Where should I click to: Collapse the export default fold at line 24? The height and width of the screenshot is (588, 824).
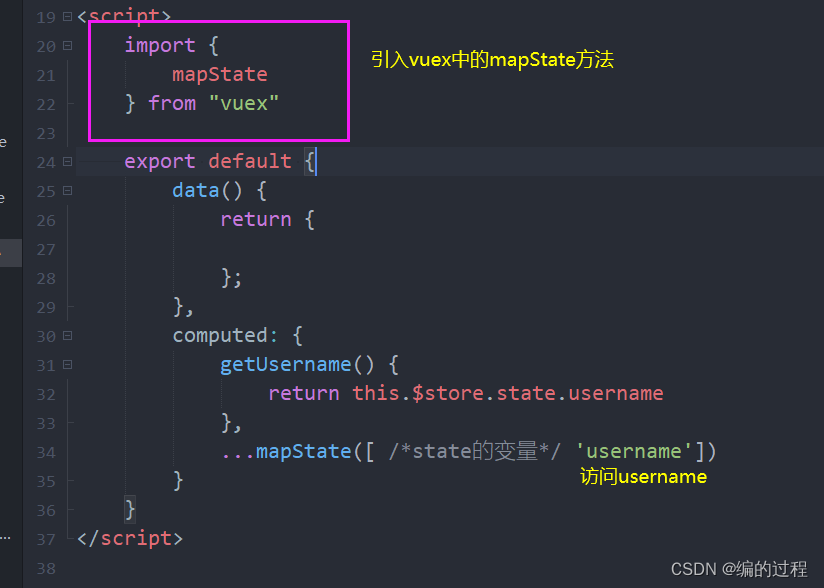(x=67, y=162)
